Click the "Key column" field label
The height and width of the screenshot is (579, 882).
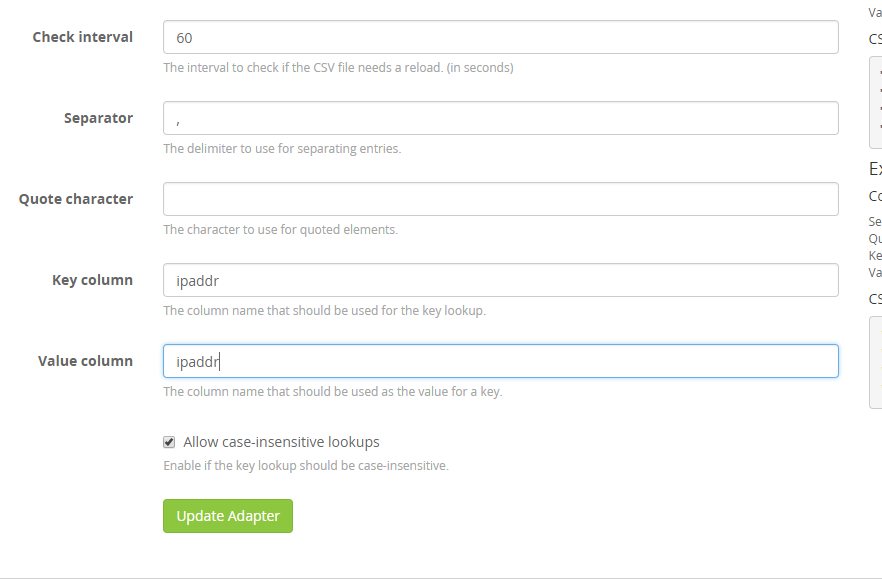click(92, 280)
